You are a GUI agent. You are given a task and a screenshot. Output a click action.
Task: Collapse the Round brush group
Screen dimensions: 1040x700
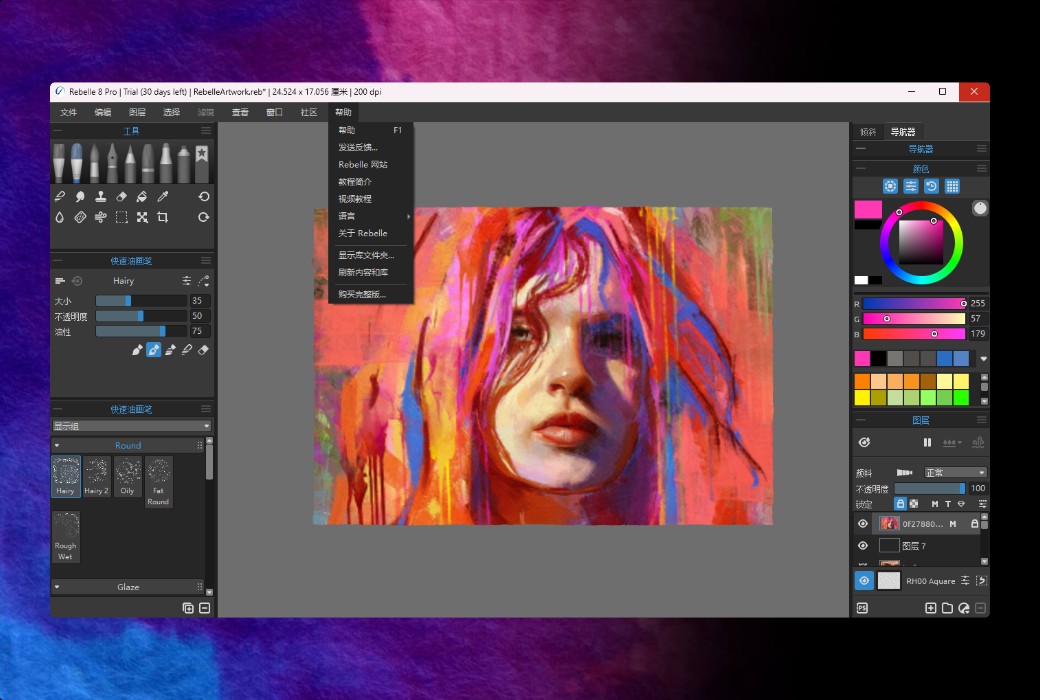[57, 446]
